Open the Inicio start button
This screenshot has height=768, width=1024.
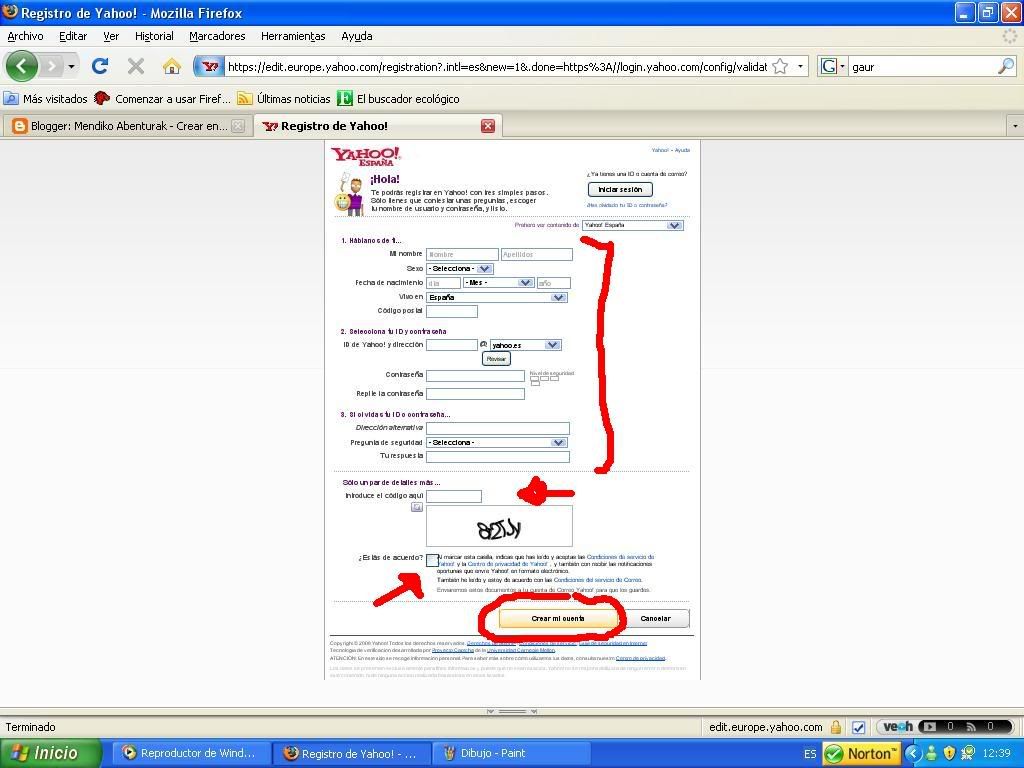click(50, 753)
